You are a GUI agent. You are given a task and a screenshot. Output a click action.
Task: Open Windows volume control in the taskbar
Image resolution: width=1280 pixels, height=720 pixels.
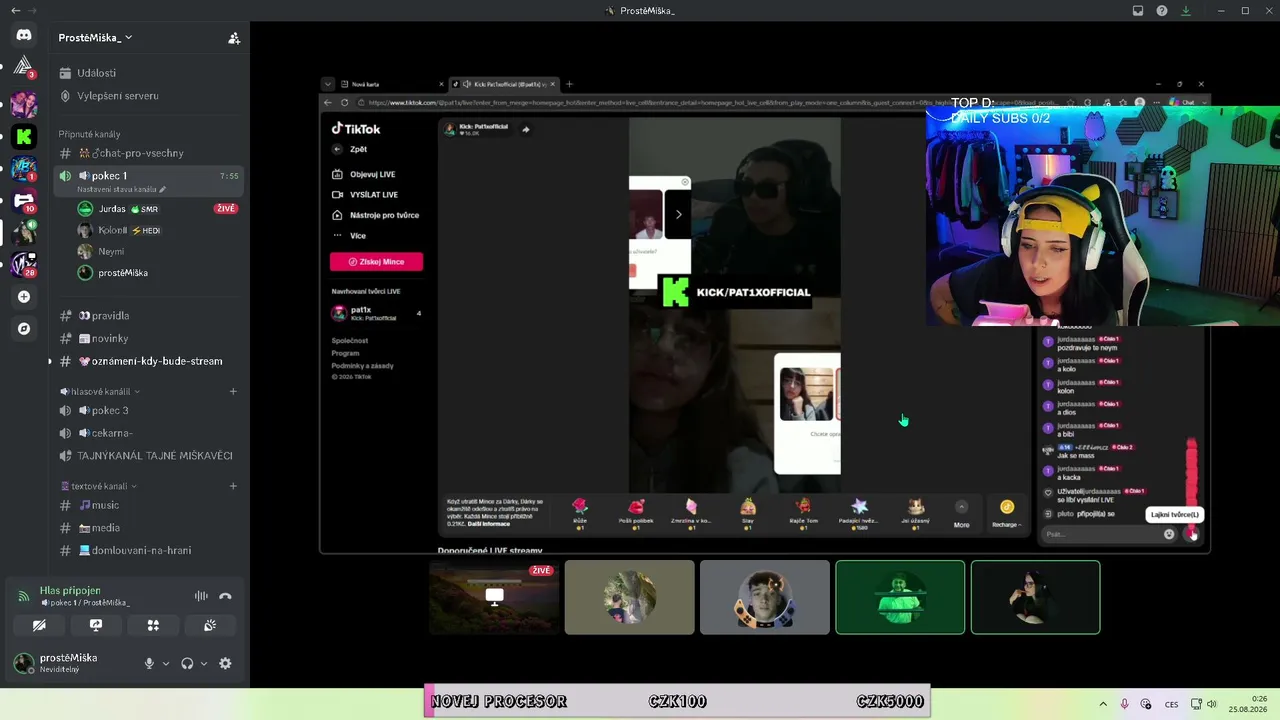tap(1211, 704)
